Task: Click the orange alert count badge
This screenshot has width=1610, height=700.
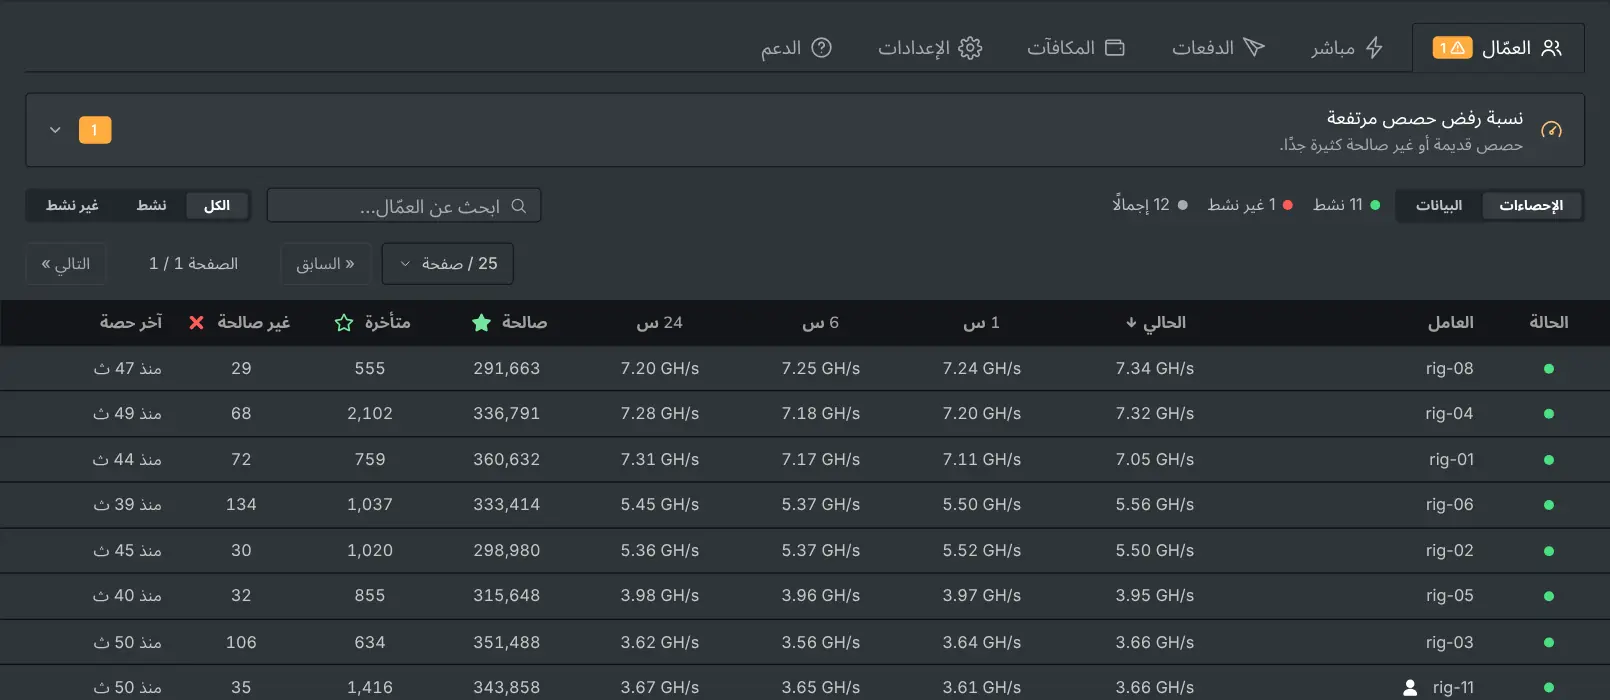Action: coord(95,130)
